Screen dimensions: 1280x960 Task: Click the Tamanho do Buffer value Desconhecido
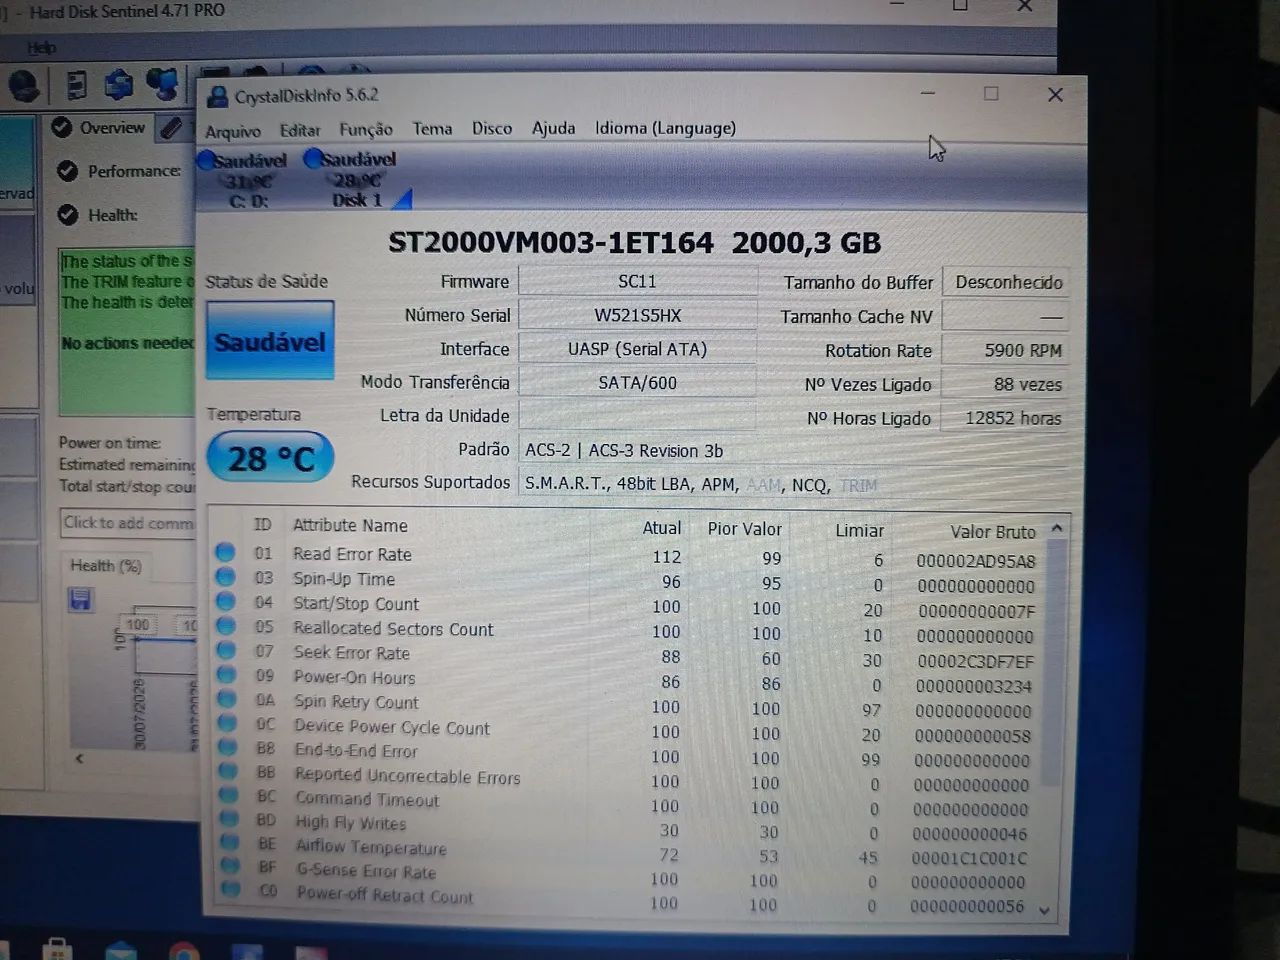point(1005,282)
